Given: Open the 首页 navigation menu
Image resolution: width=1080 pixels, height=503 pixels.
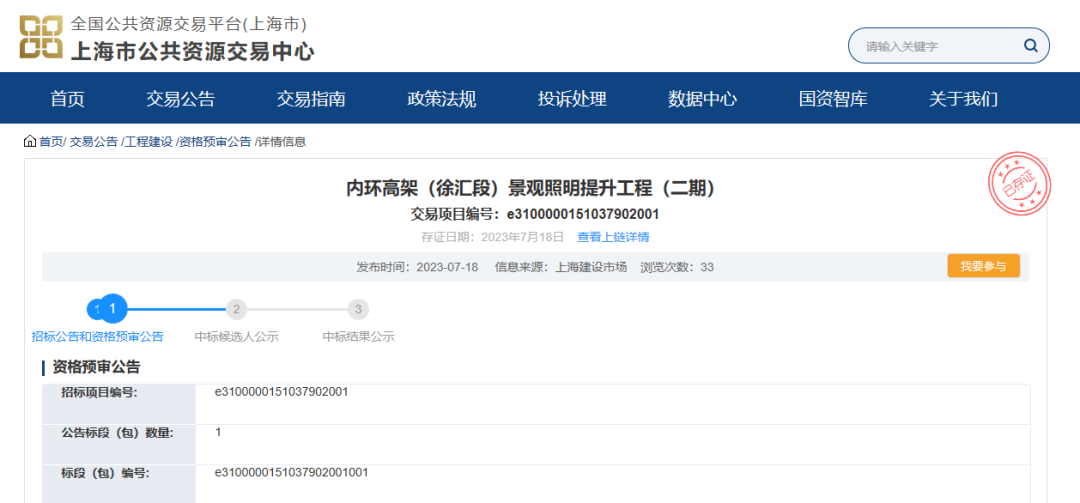Looking at the screenshot, I should tap(68, 99).
